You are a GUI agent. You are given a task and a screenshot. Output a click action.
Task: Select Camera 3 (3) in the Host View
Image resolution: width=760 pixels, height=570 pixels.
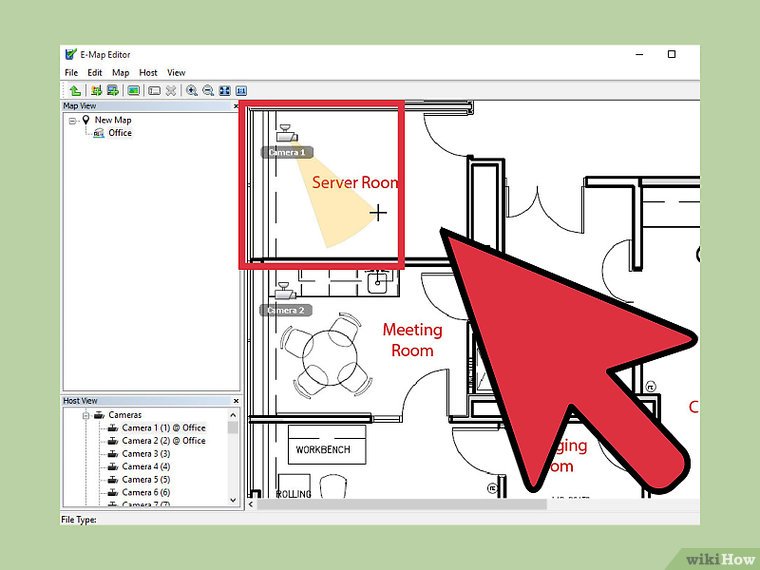tap(146, 454)
